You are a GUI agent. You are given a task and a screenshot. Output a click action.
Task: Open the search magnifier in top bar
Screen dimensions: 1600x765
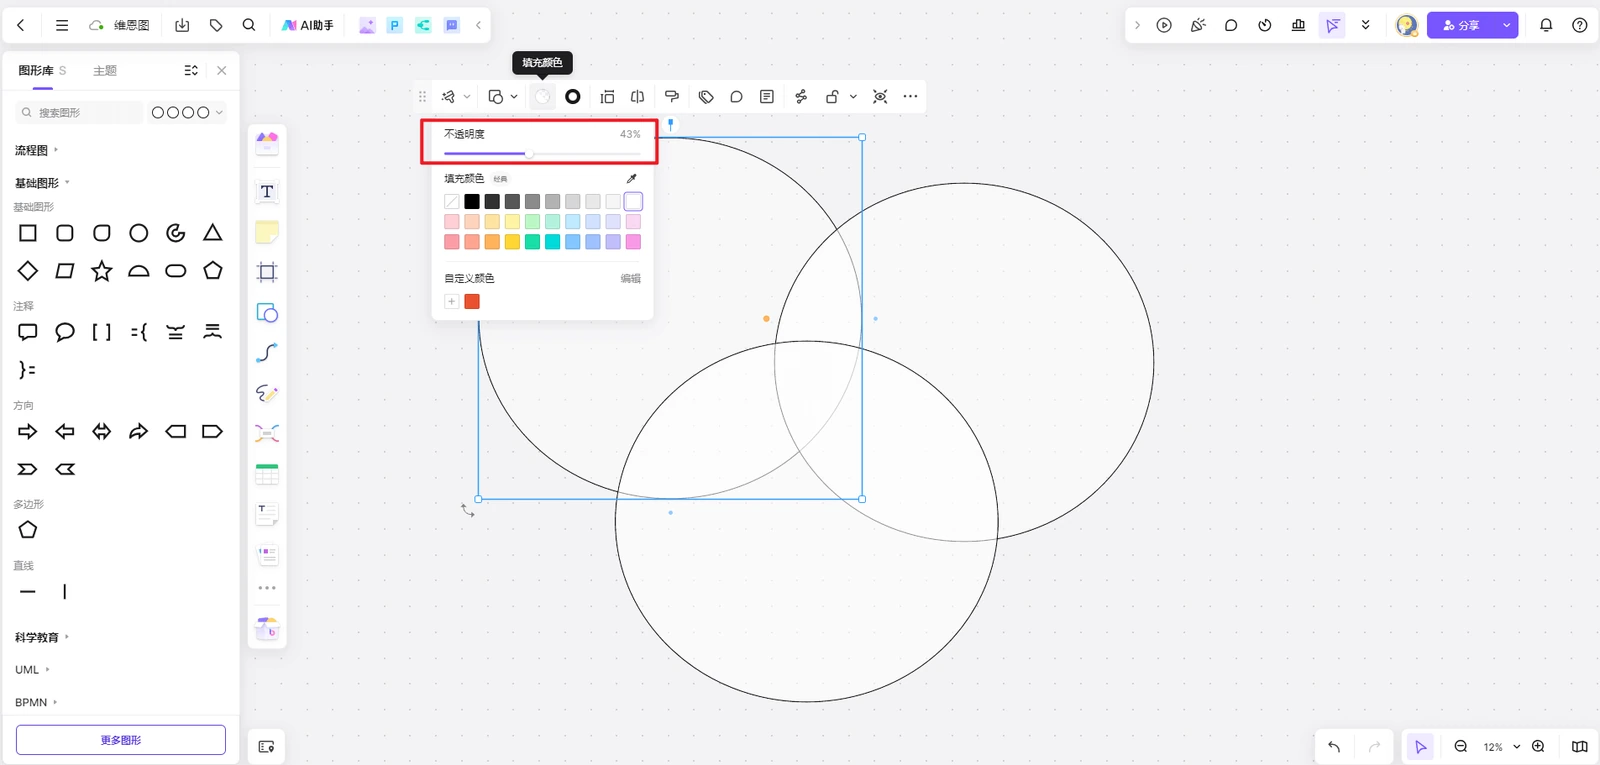point(249,25)
